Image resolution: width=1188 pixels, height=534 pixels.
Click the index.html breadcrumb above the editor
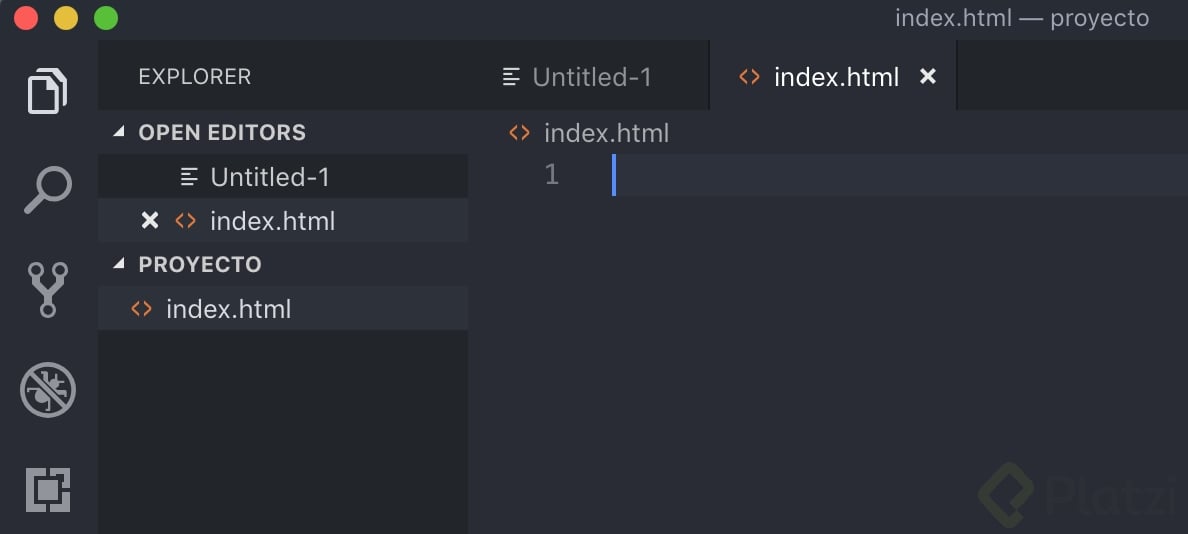(606, 133)
